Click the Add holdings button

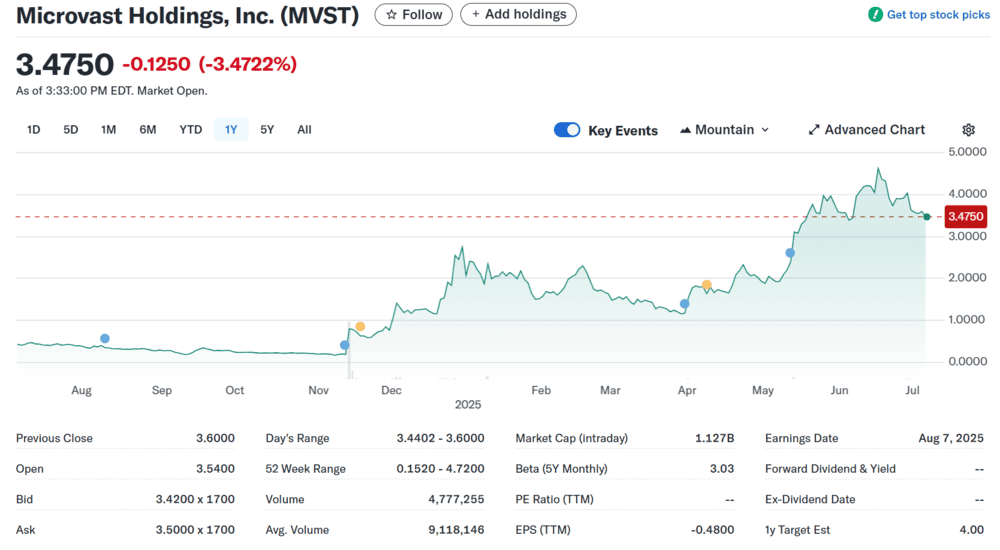[518, 15]
